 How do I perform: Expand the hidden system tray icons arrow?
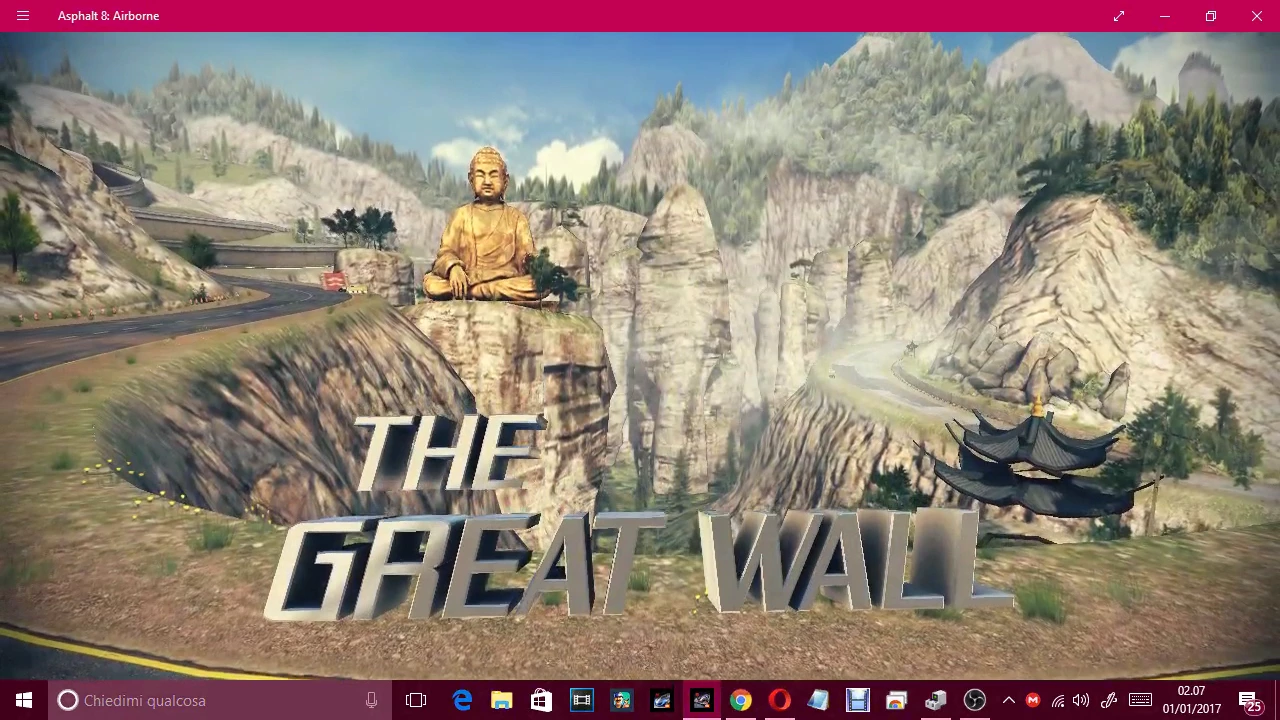(1008, 701)
